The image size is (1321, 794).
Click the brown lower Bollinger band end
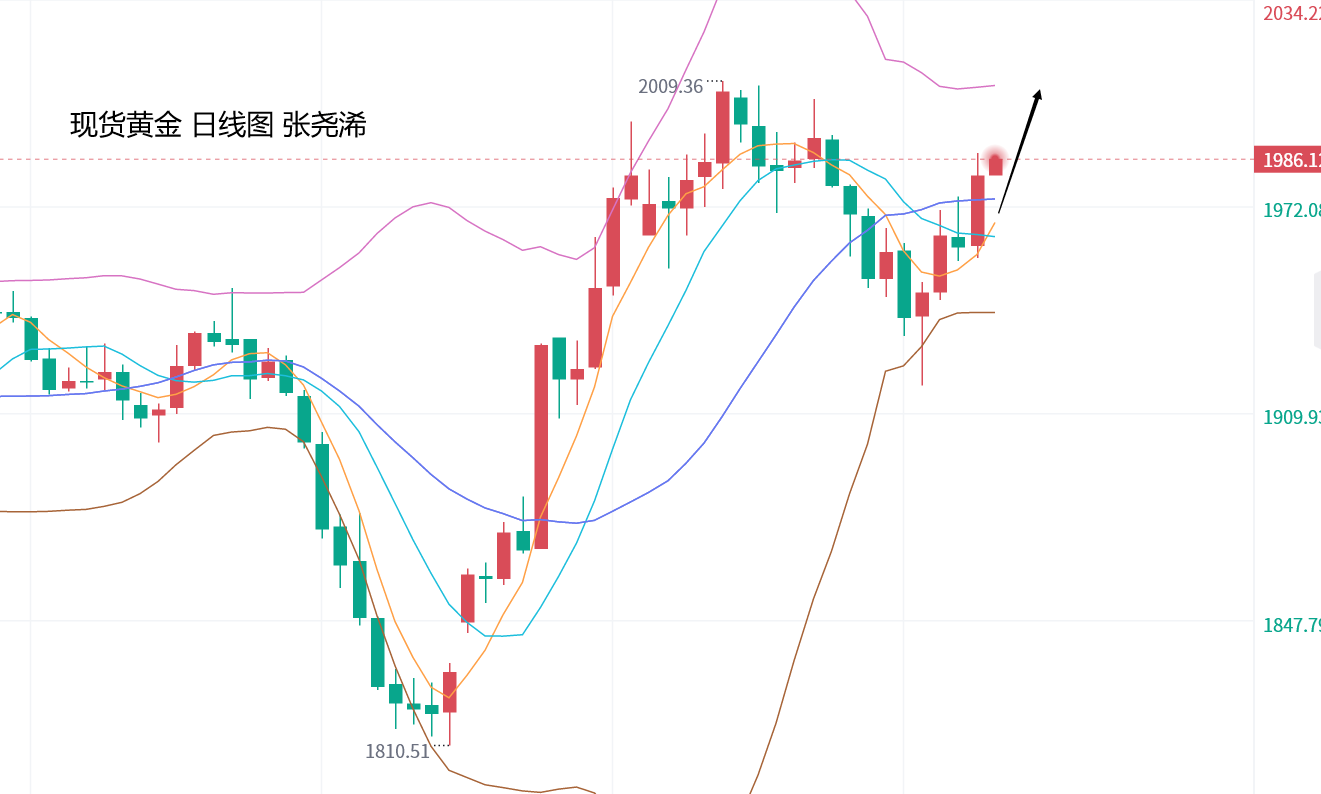point(992,312)
